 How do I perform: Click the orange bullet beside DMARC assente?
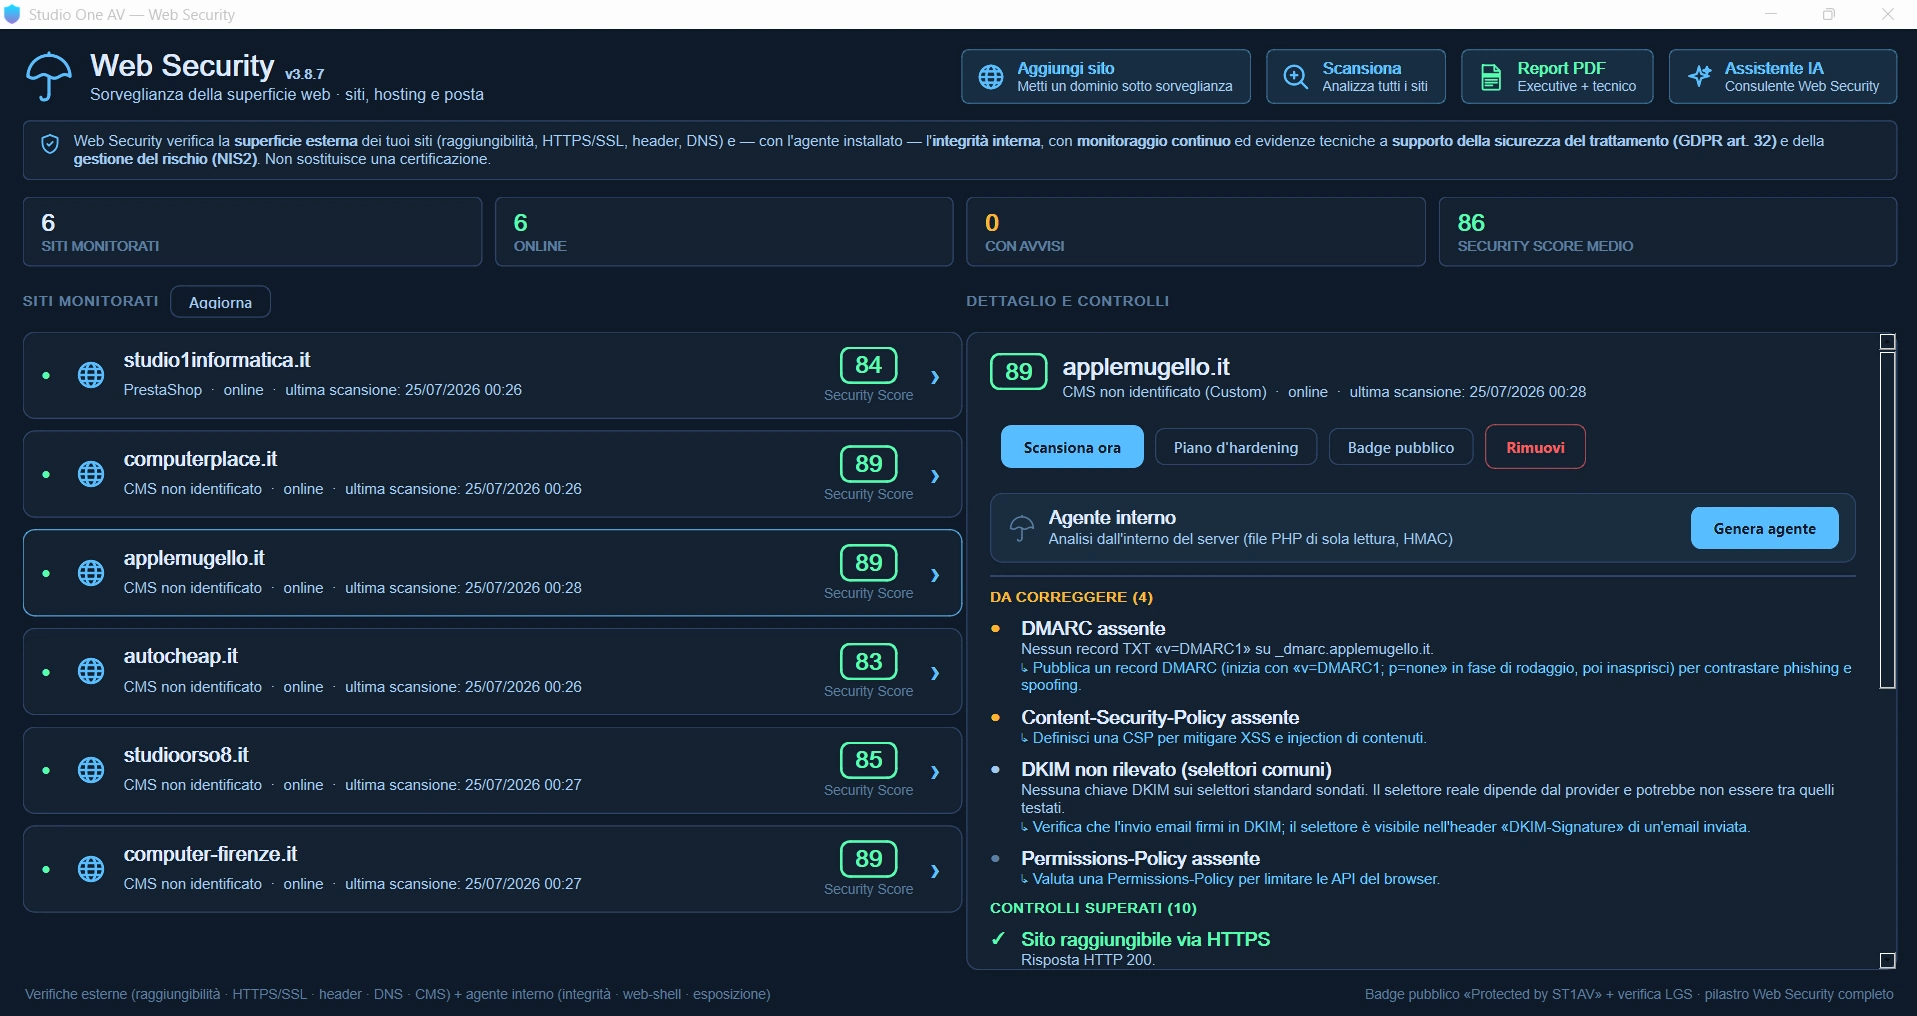click(x=995, y=629)
